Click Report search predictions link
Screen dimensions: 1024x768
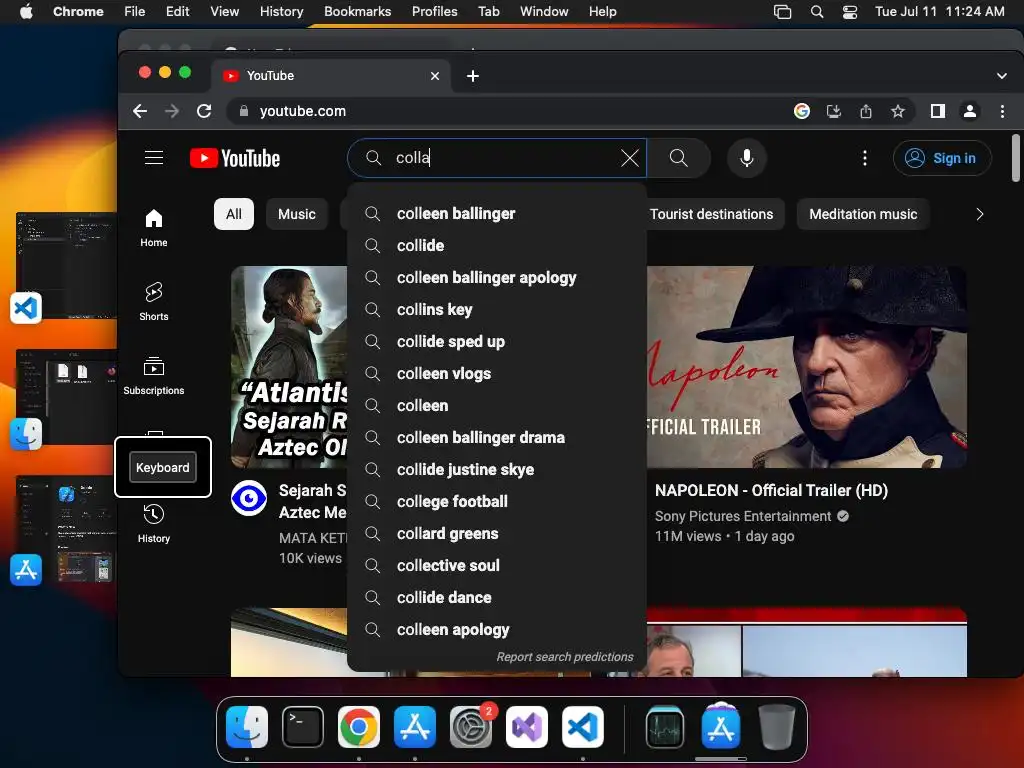tap(564, 657)
